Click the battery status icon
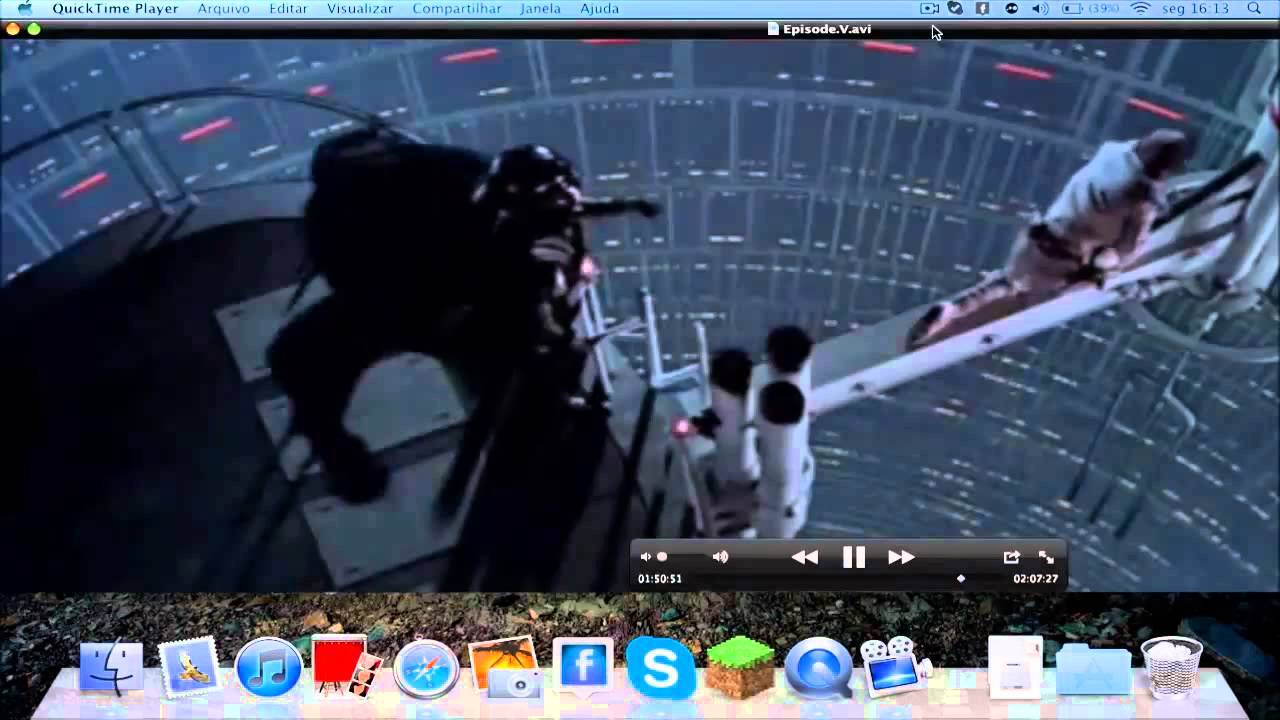This screenshot has width=1280, height=720. tap(1090, 8)
